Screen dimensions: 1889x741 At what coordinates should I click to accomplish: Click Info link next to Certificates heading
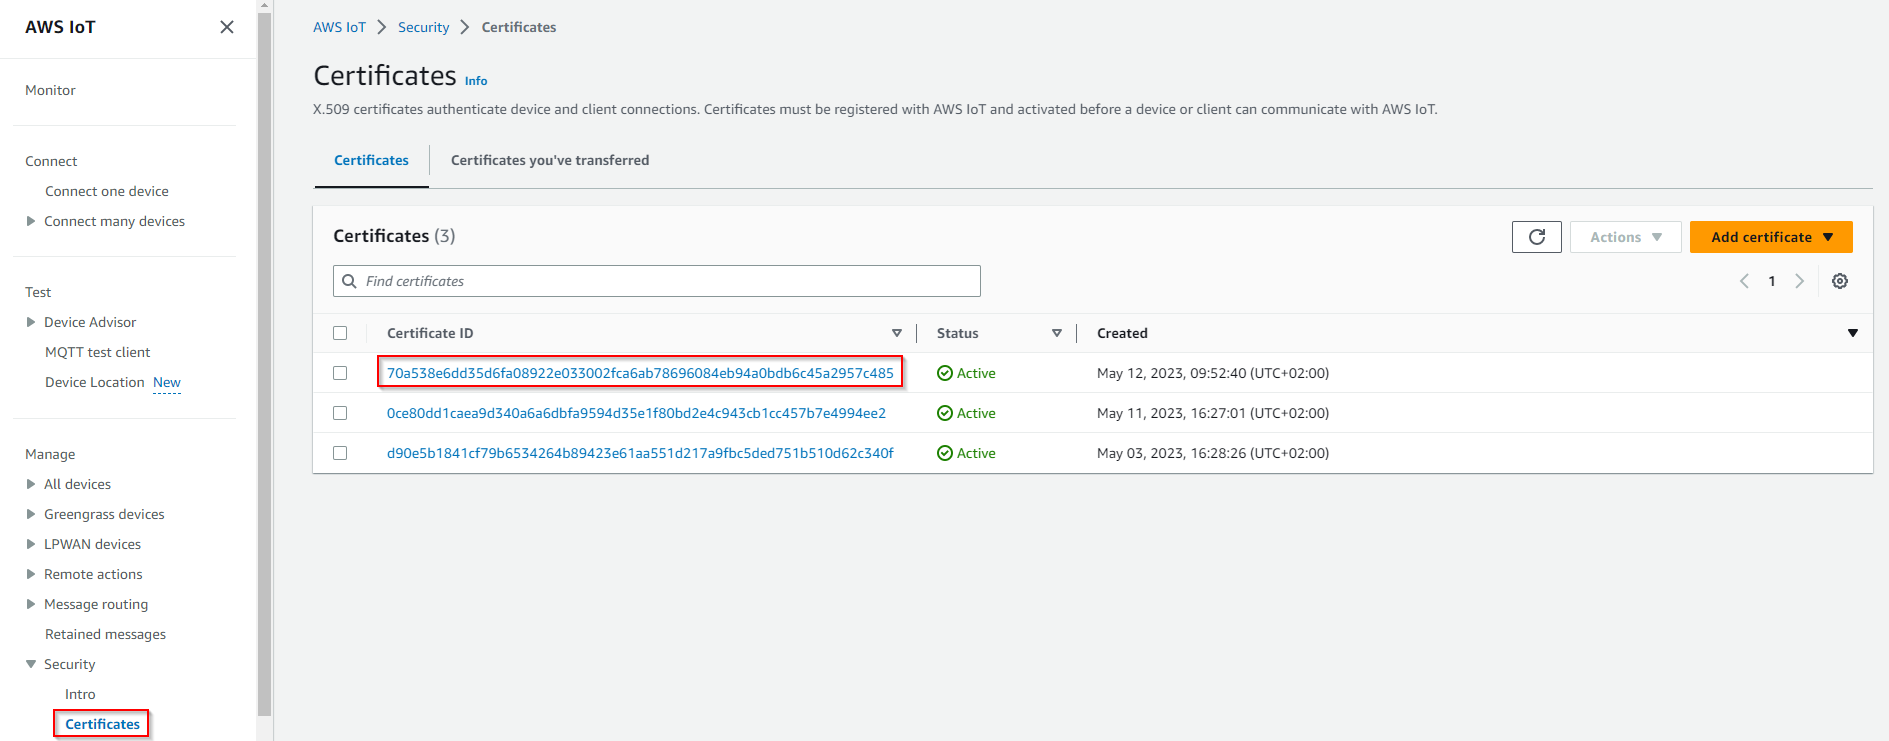476,81
